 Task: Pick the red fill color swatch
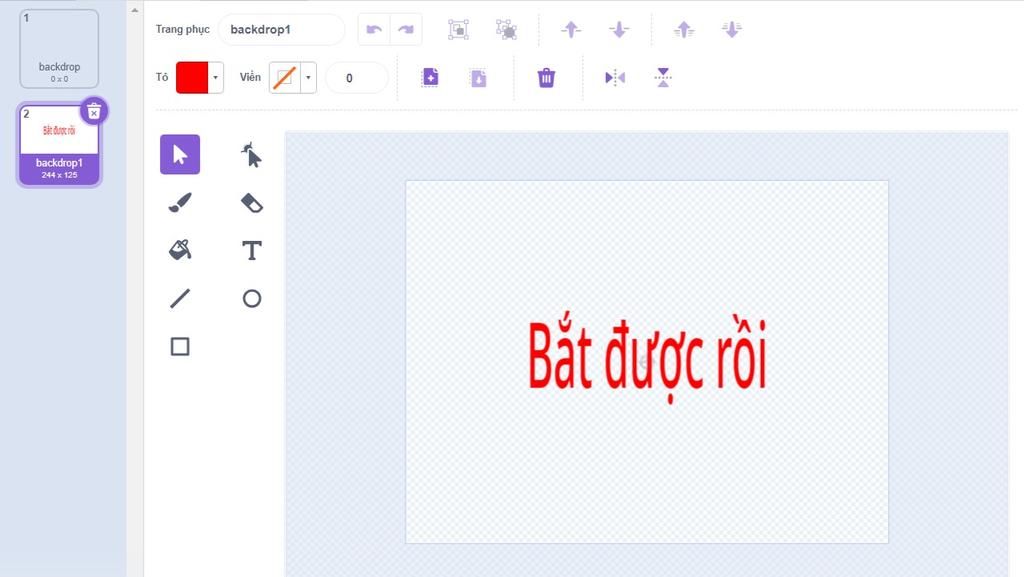click(x=192, y=77)
